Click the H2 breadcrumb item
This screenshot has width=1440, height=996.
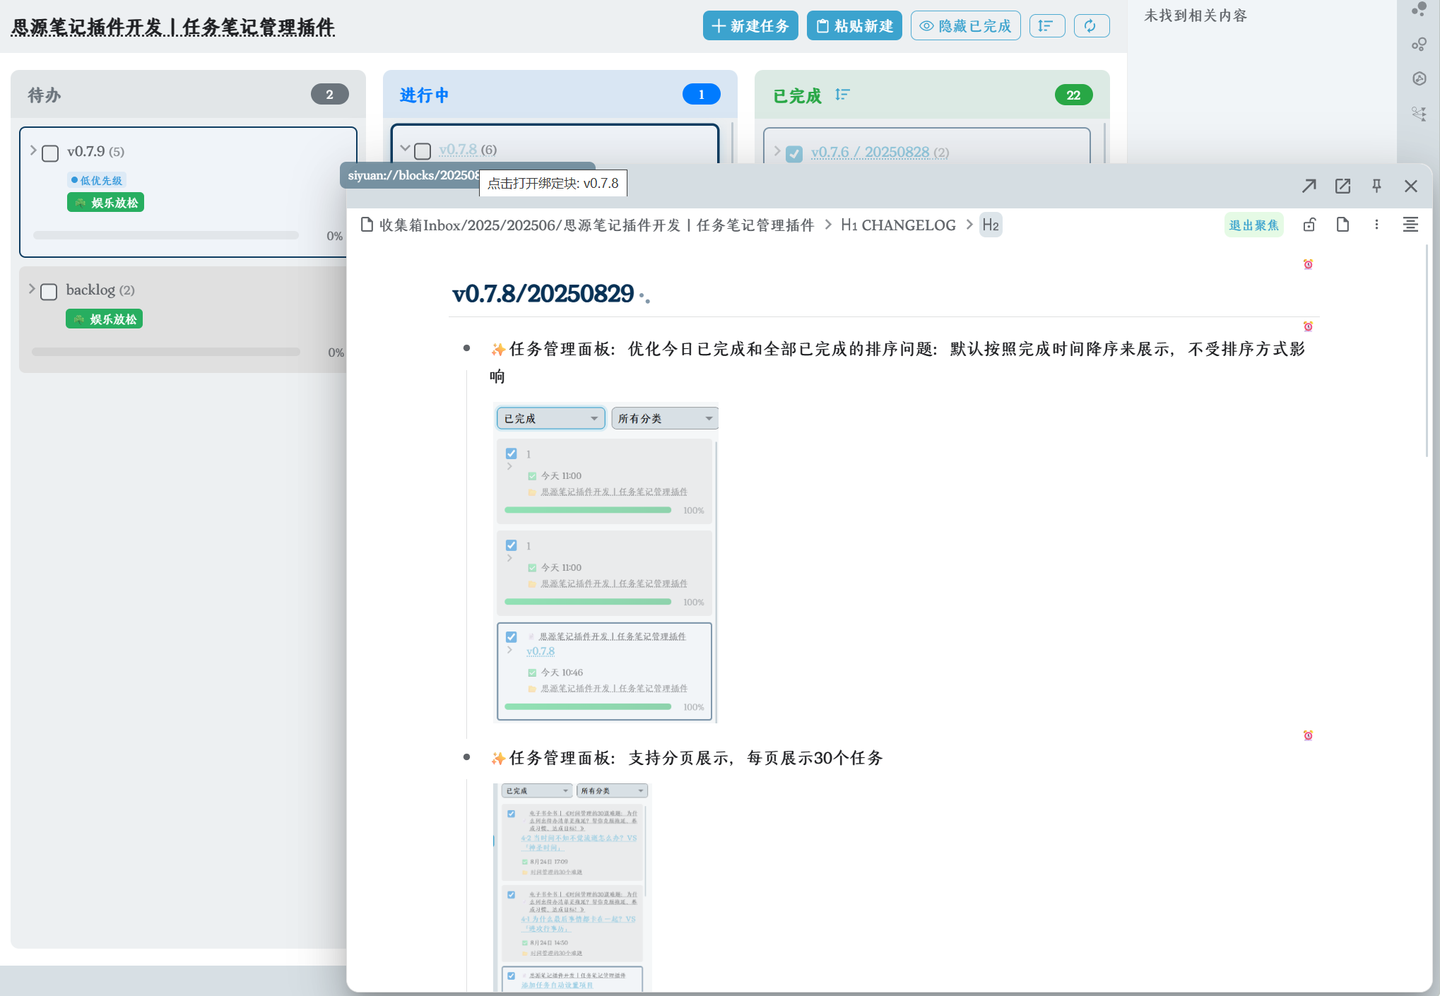click(990, 225)
